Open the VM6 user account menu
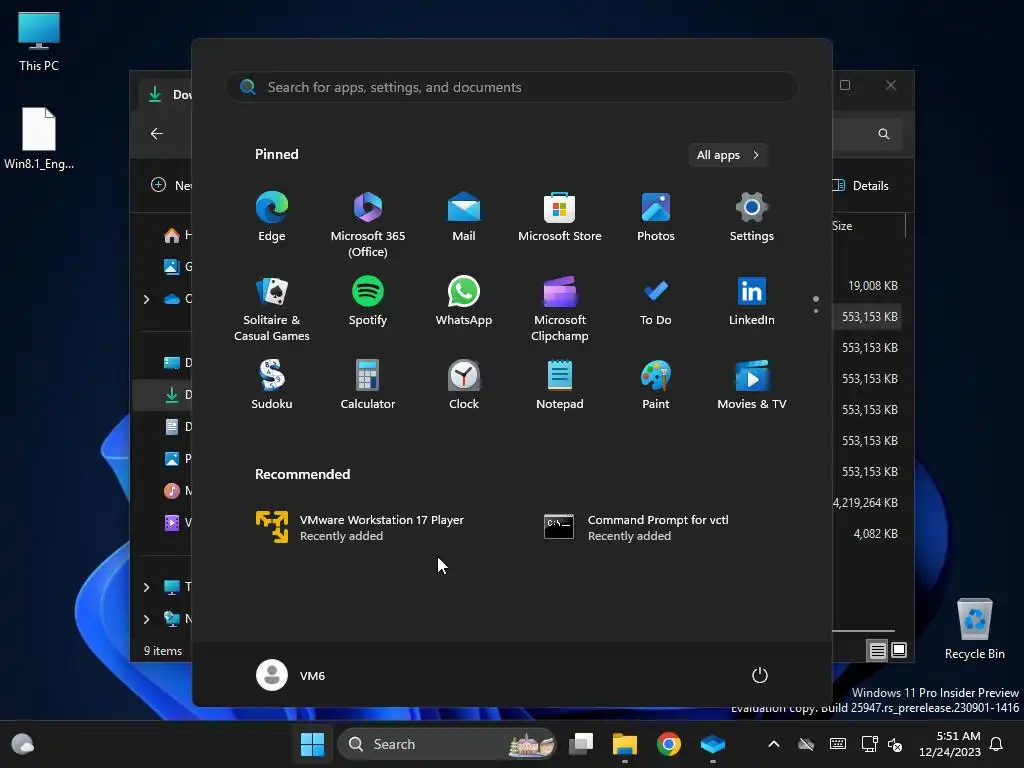Viewport: 1024px width, 768px height. [291, 675]
